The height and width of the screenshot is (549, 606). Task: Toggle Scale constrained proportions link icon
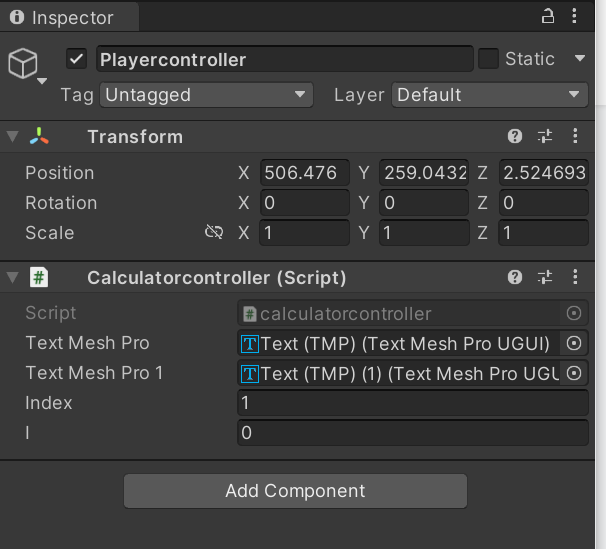tap(213, 233)
